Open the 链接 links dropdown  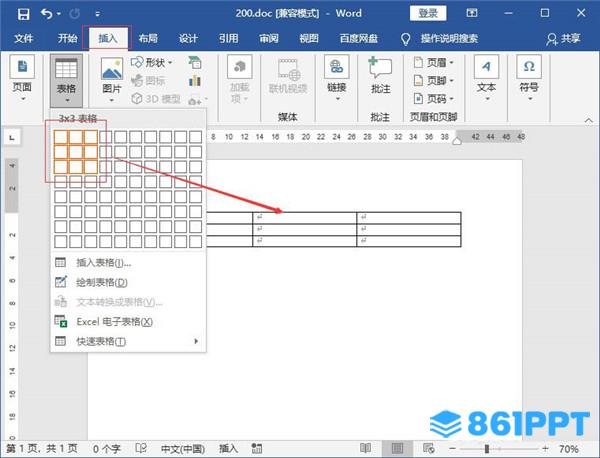click(x=336, y=79)
